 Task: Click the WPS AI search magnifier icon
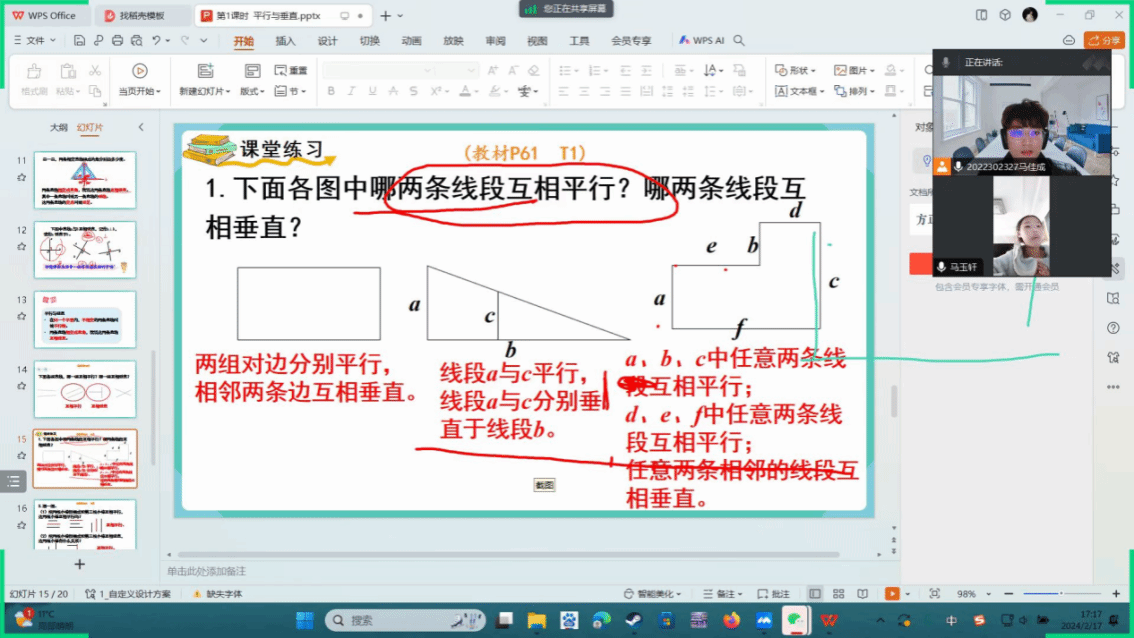coord(739,41)
